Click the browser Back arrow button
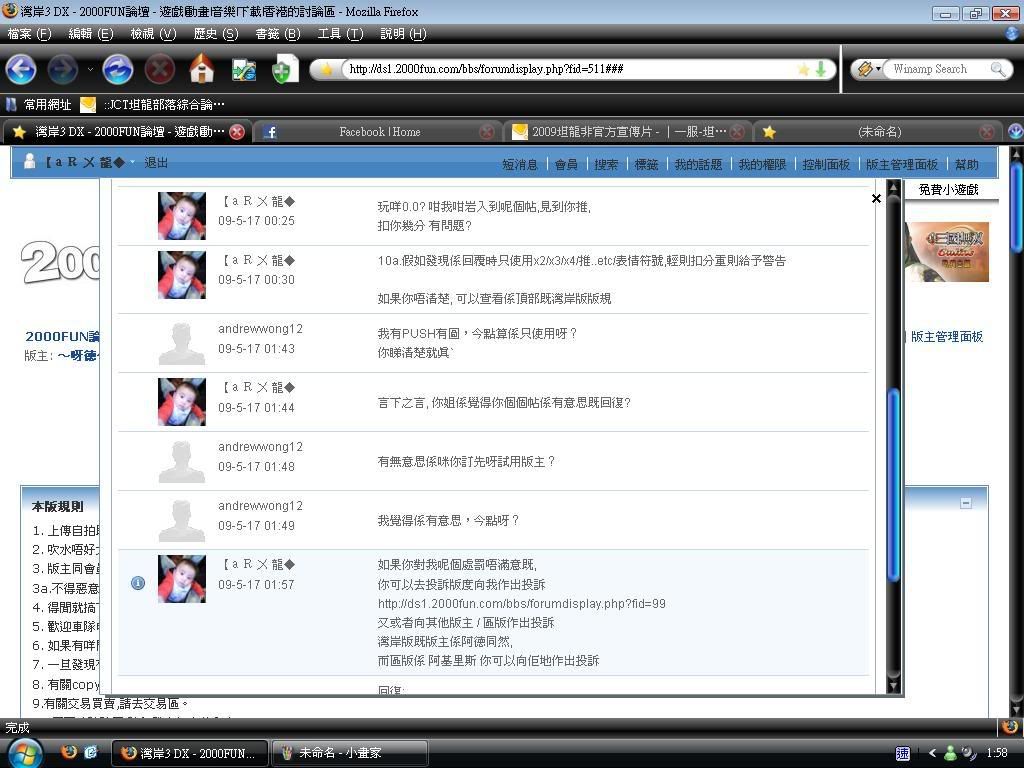 click(x=21, y=69)
